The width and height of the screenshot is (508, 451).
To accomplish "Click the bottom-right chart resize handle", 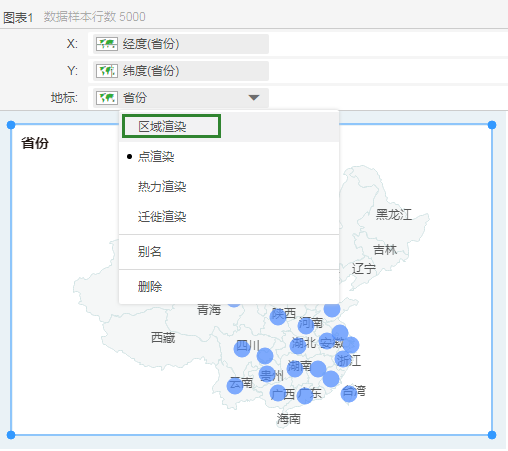I will pos(492,435).
